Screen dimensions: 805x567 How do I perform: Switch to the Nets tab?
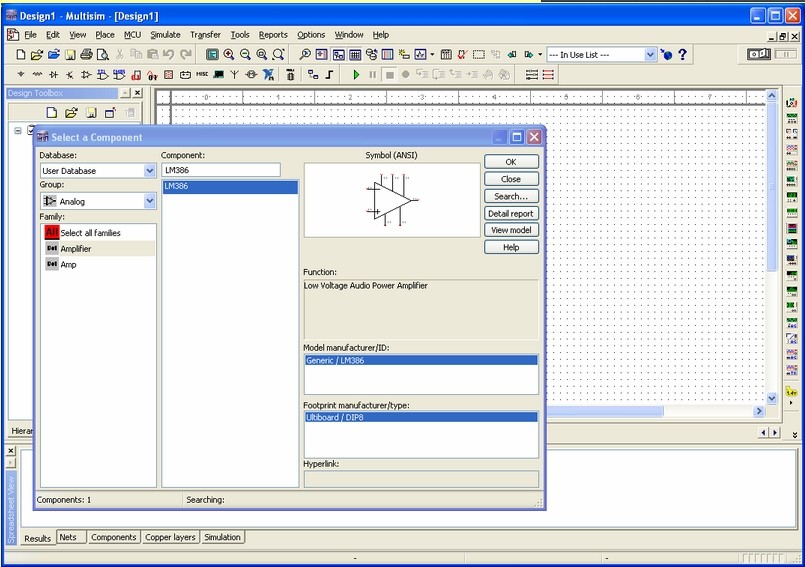[68, 537]
